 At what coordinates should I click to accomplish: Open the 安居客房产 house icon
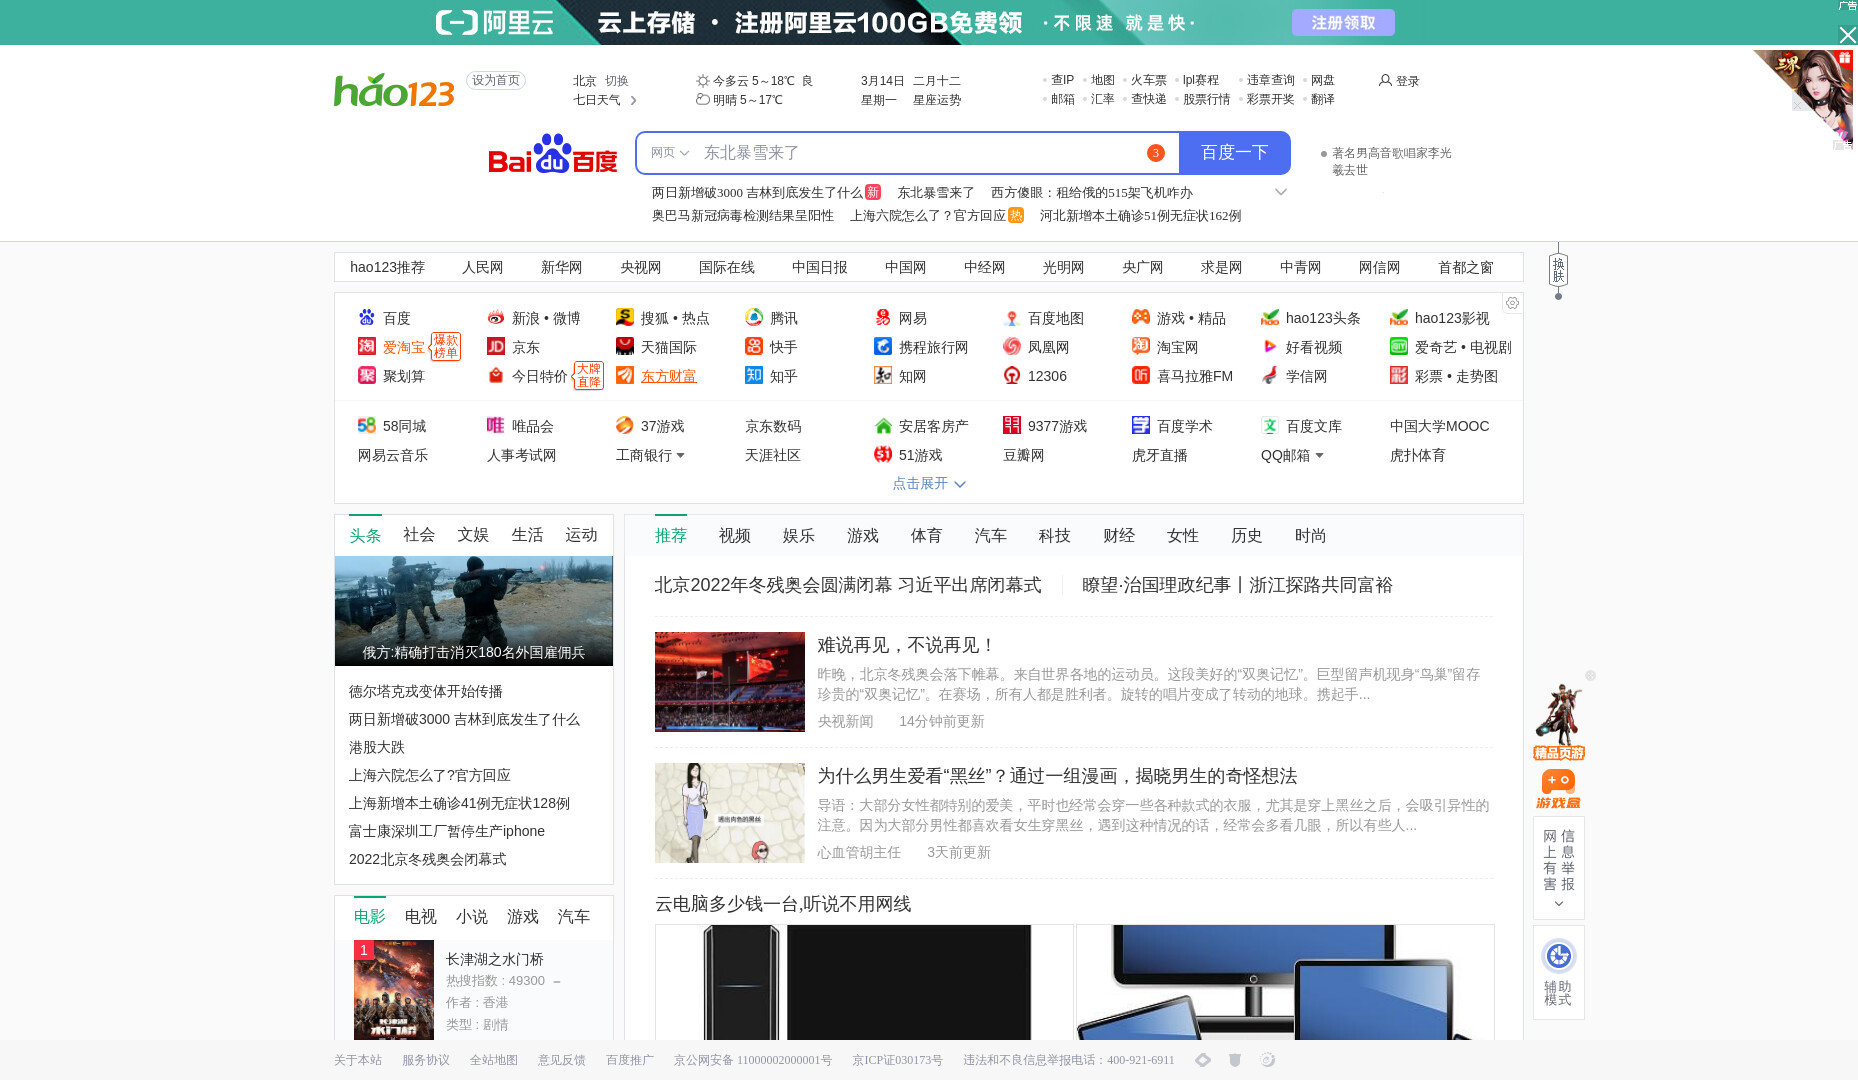[x=883, y=426]
